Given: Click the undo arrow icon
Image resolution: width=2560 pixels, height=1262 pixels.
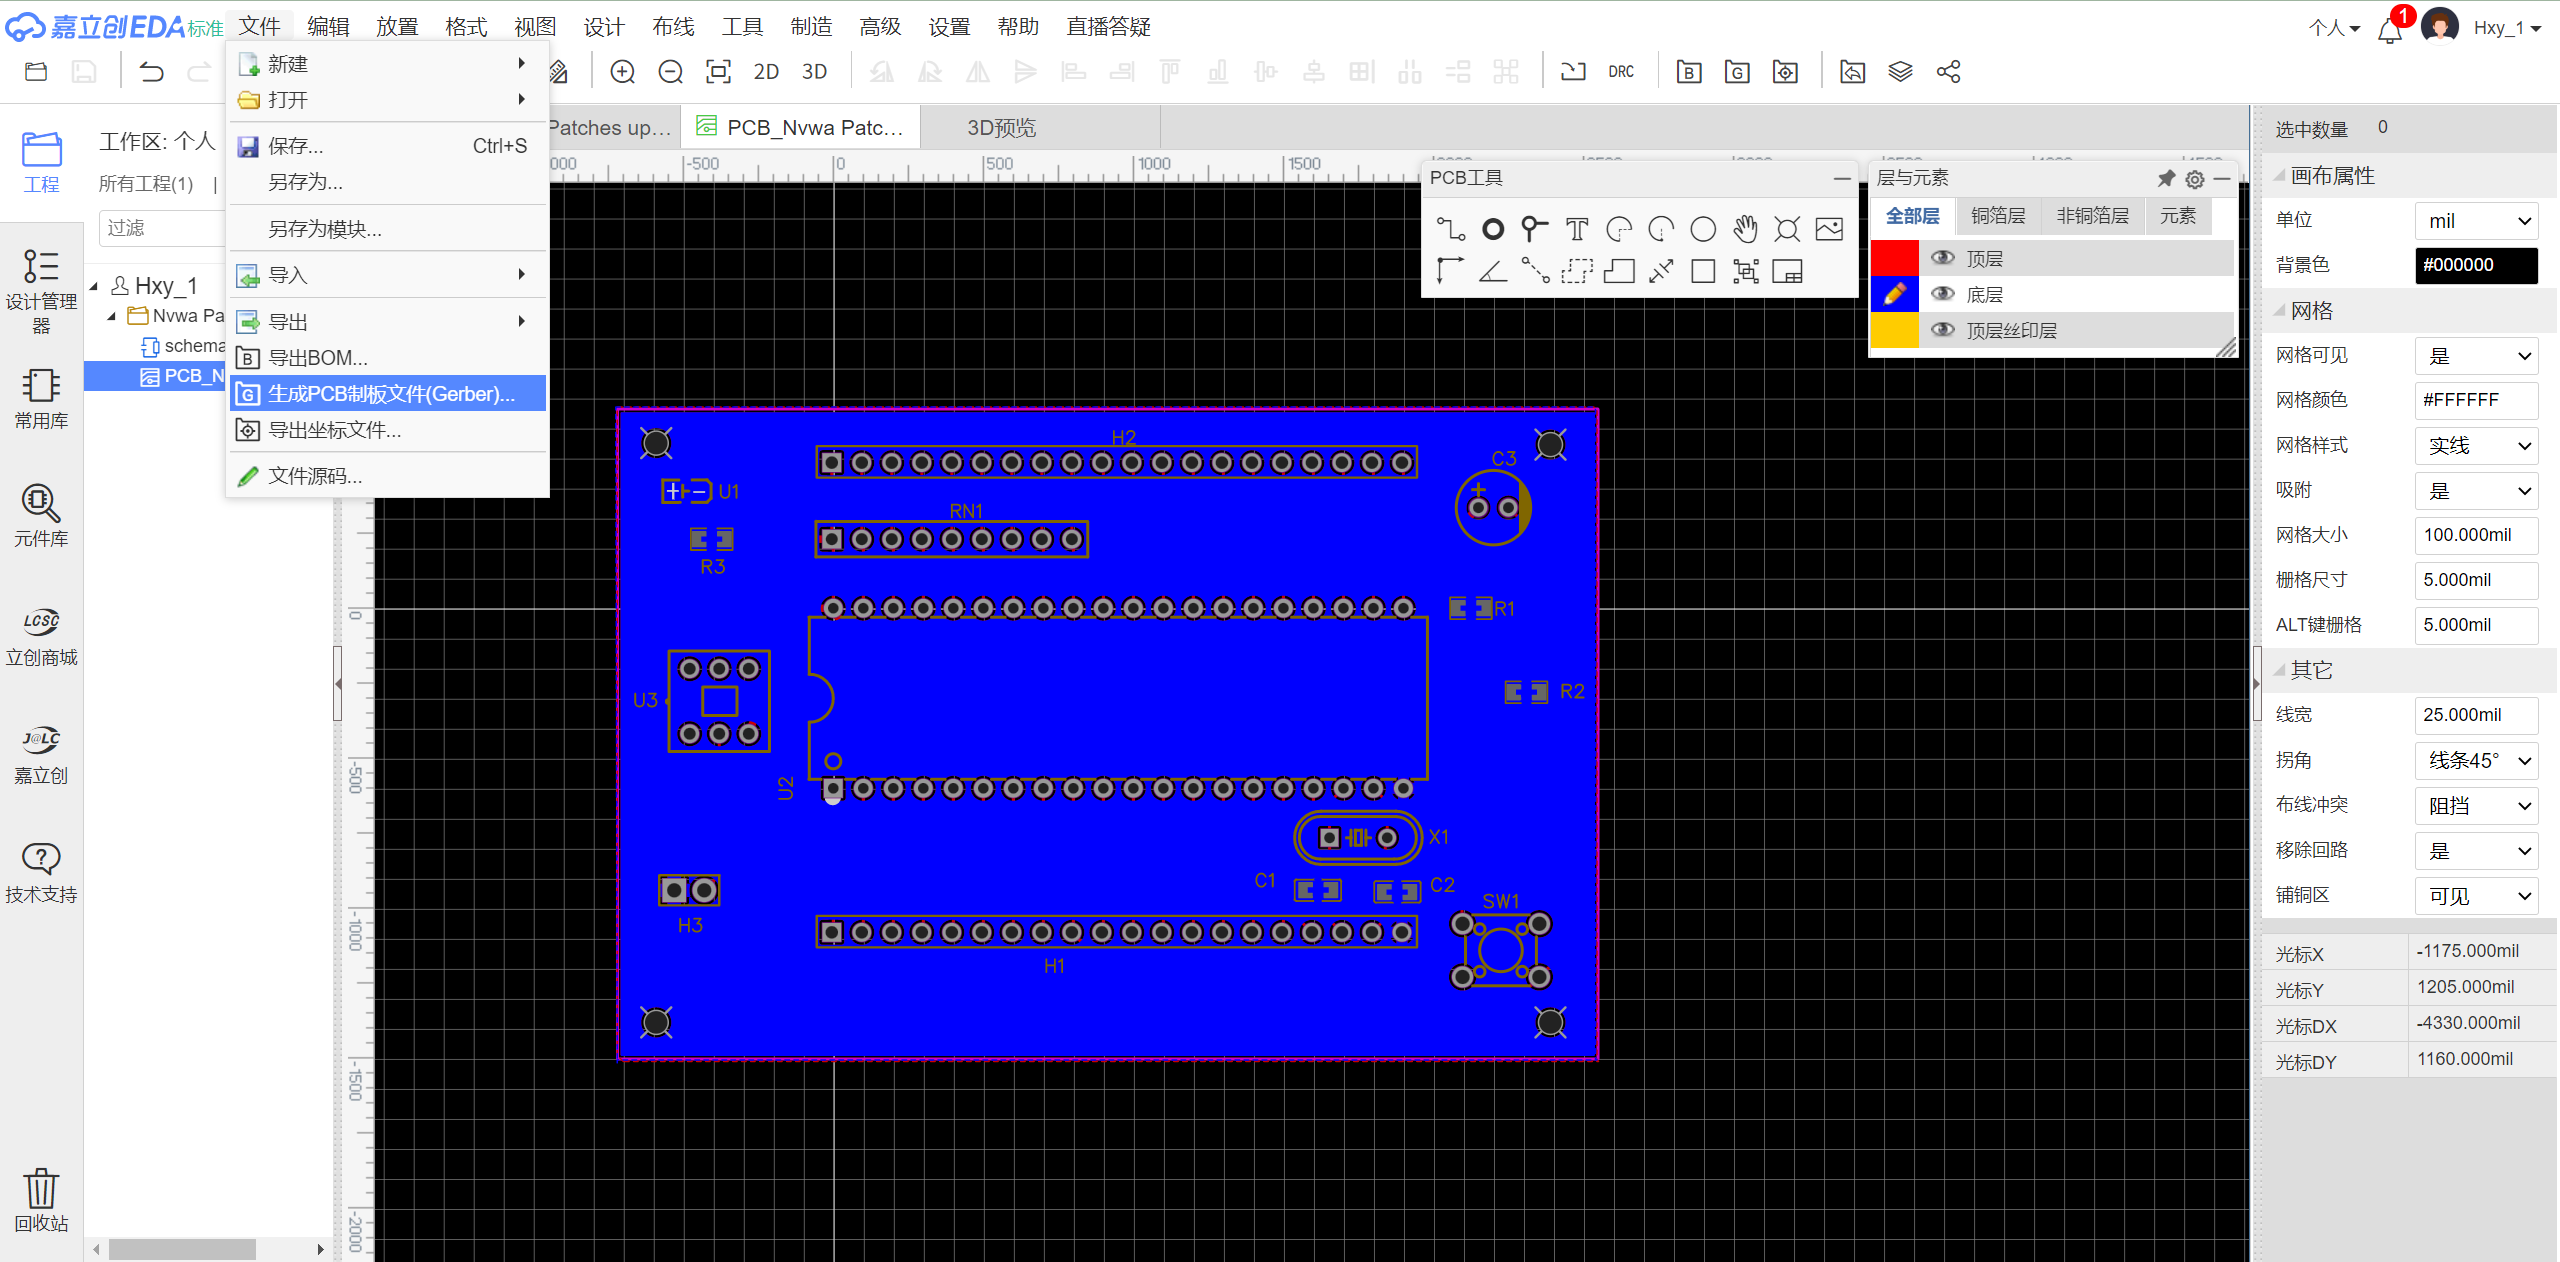Looking at the screenshot, I should (x=151, y=72).
